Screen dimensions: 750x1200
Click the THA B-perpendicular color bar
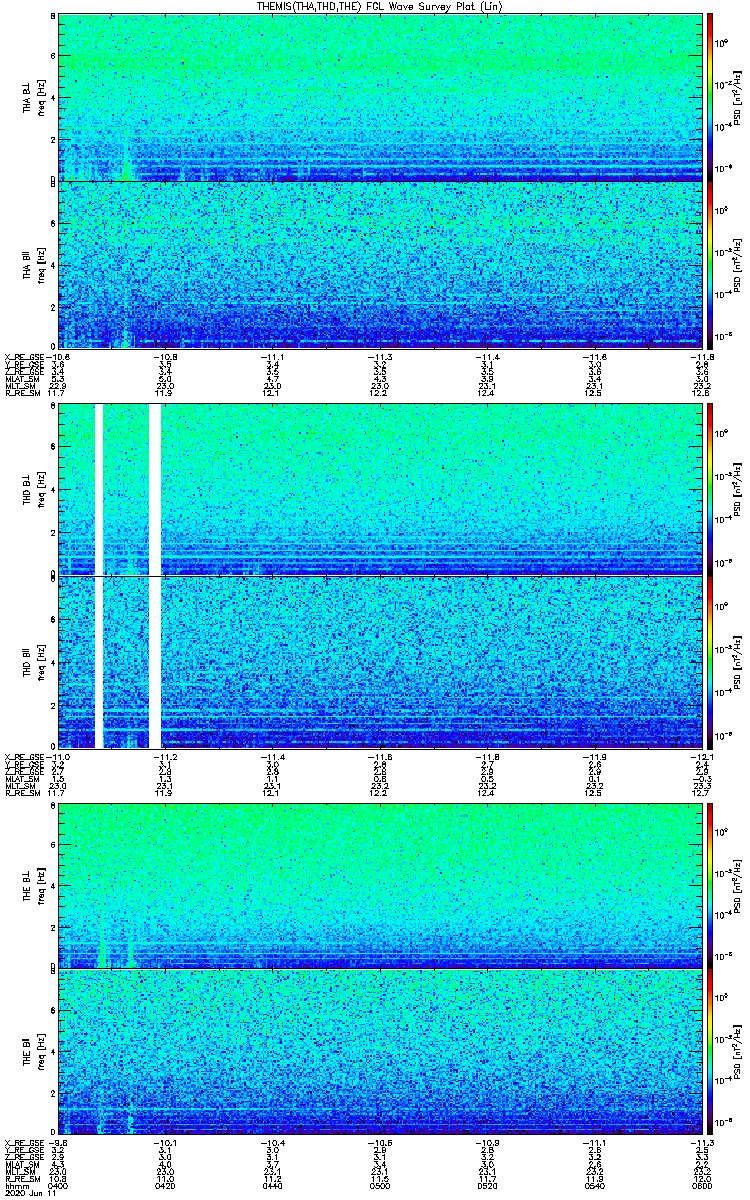(710, 97)
